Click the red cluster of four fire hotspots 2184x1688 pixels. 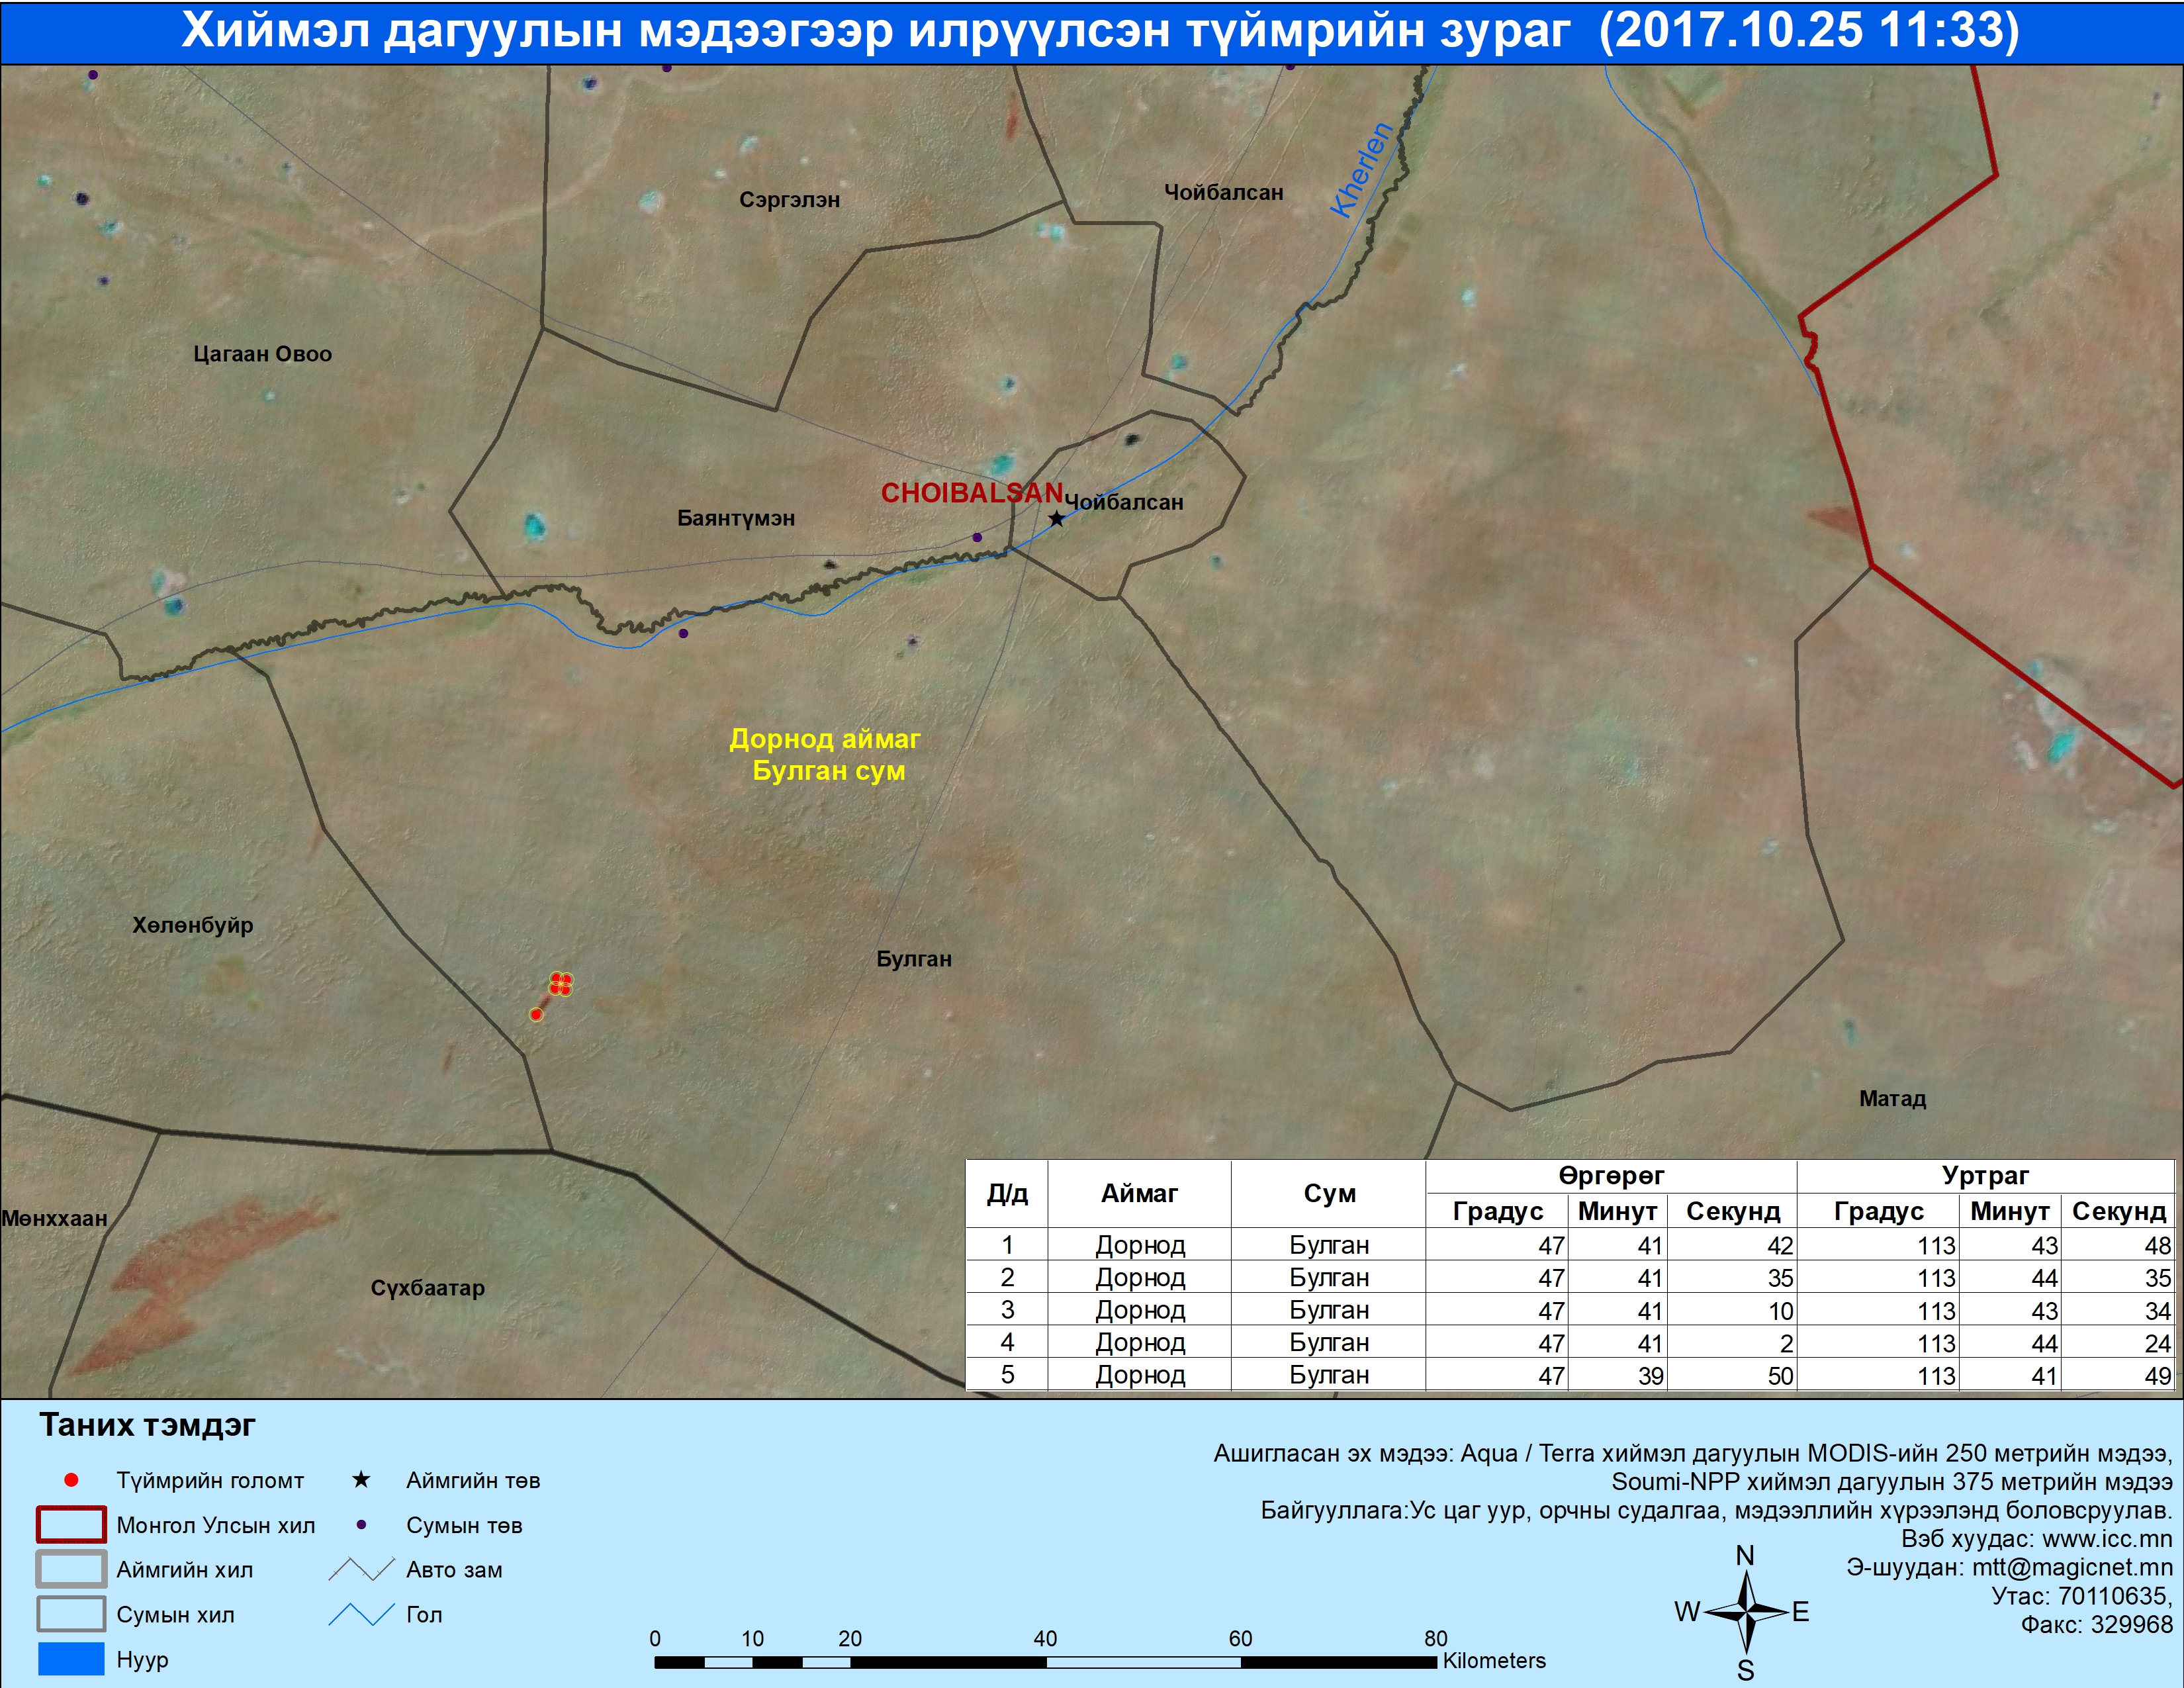click(x=561, y=984)
